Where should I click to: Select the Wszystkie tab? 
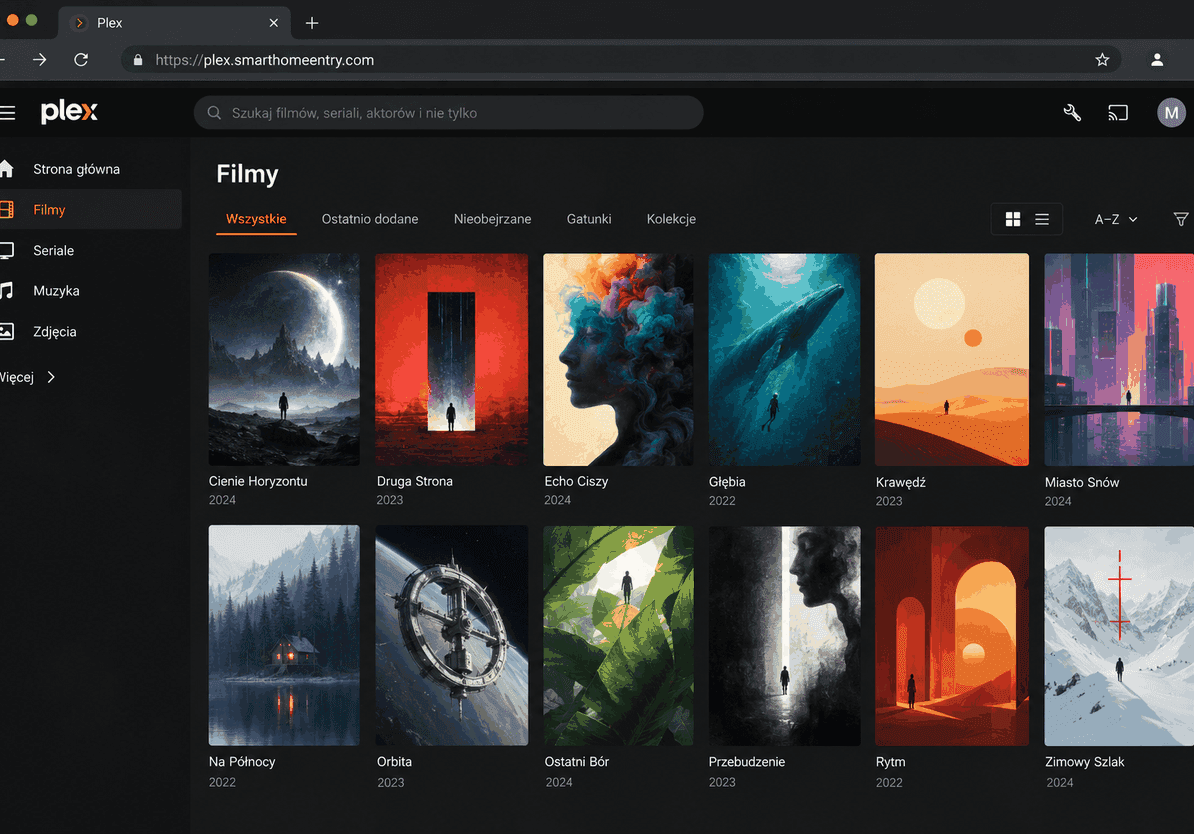[x=256, y=219]
